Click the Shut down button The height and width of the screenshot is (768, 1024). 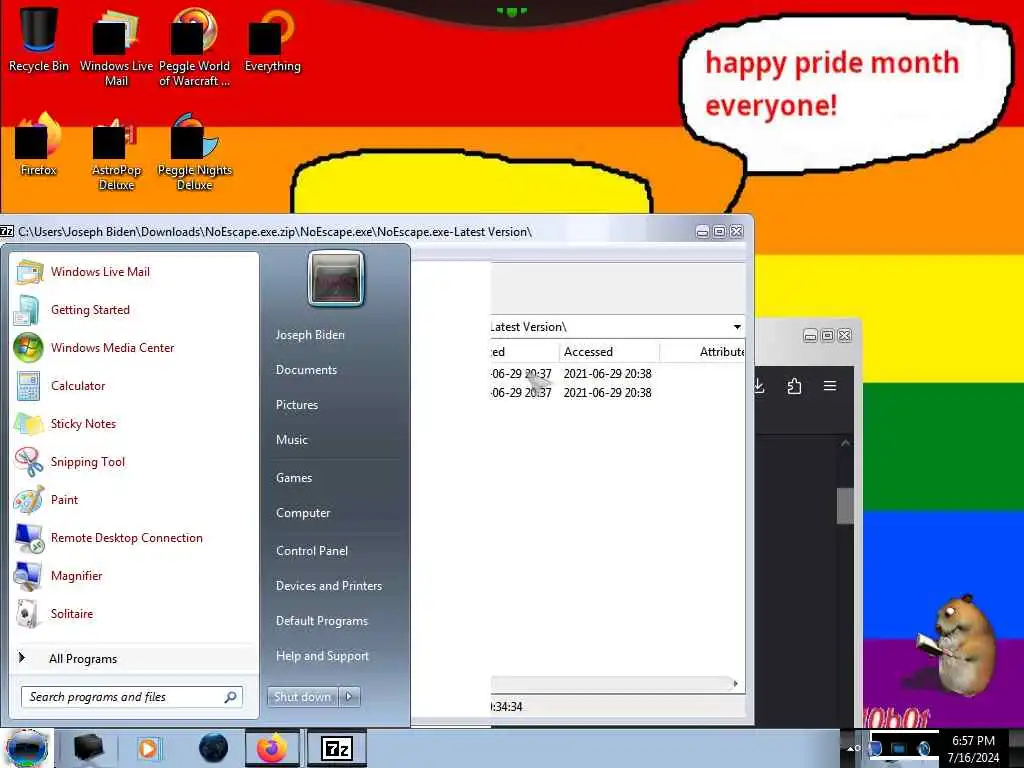pyautogui.click(x=302, y=697)
